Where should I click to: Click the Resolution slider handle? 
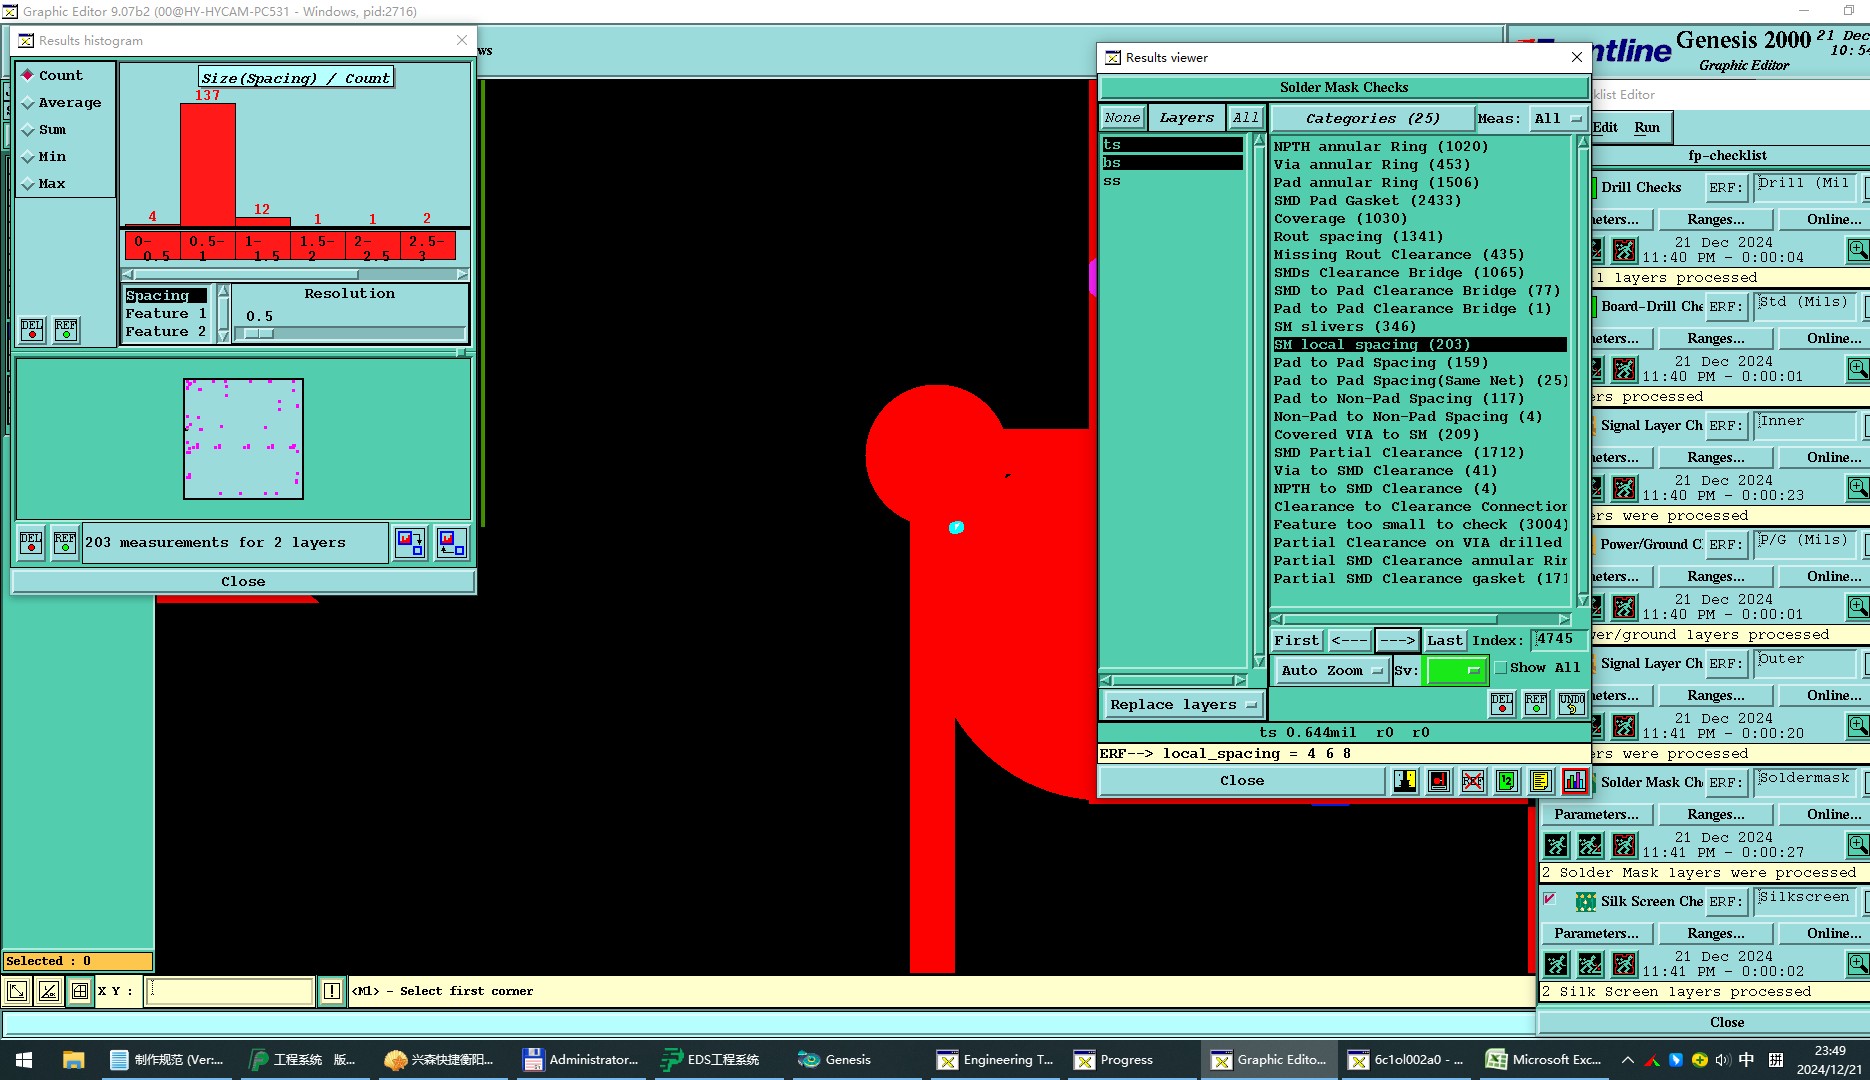click(259, 333)
